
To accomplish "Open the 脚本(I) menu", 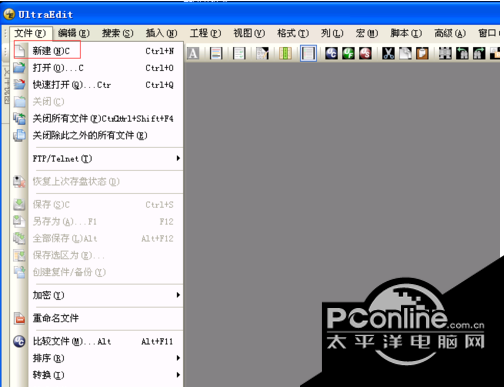I will coord(406,33).
